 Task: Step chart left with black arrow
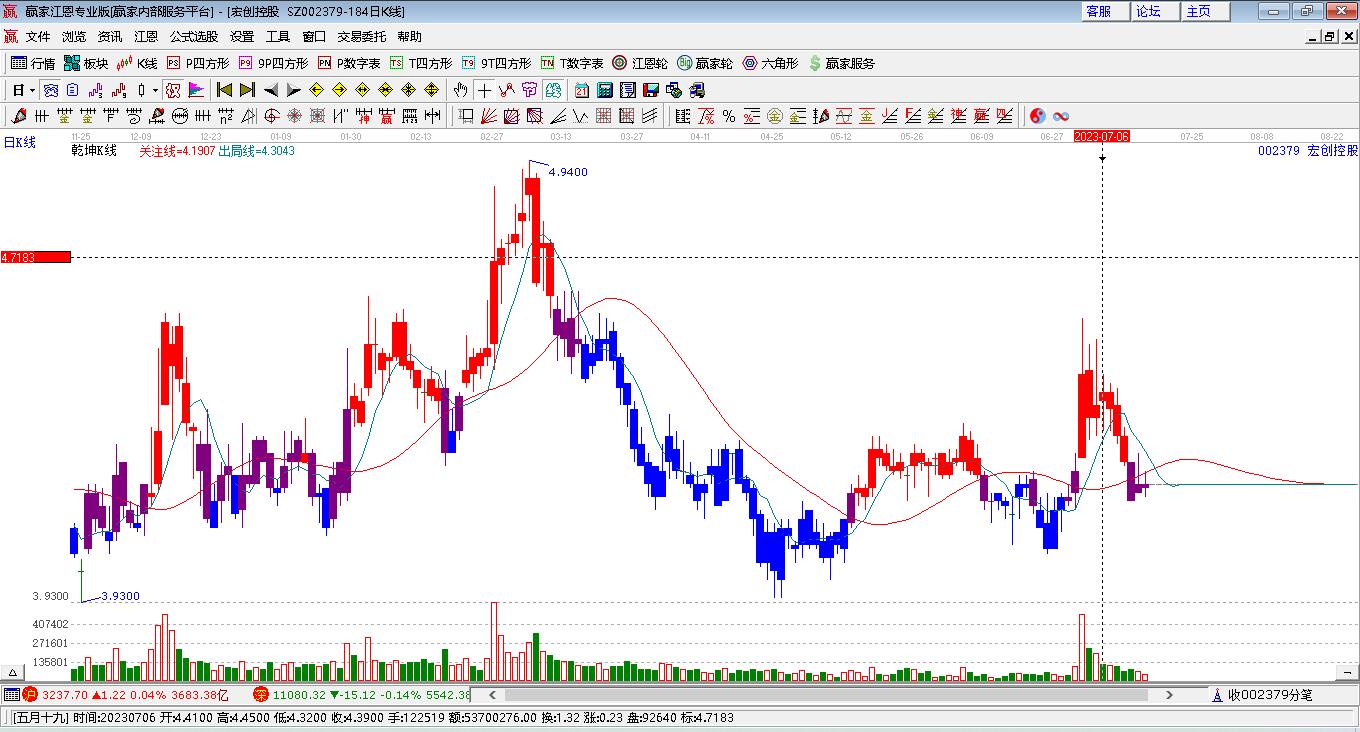270,90
